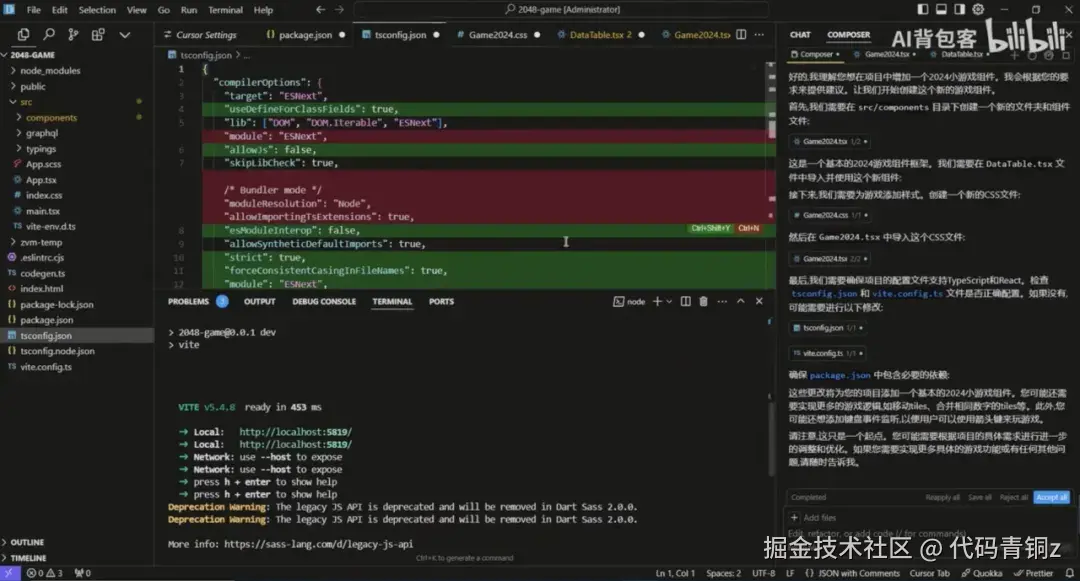
Task: Click the back navigation arrow
Action: 320,10
